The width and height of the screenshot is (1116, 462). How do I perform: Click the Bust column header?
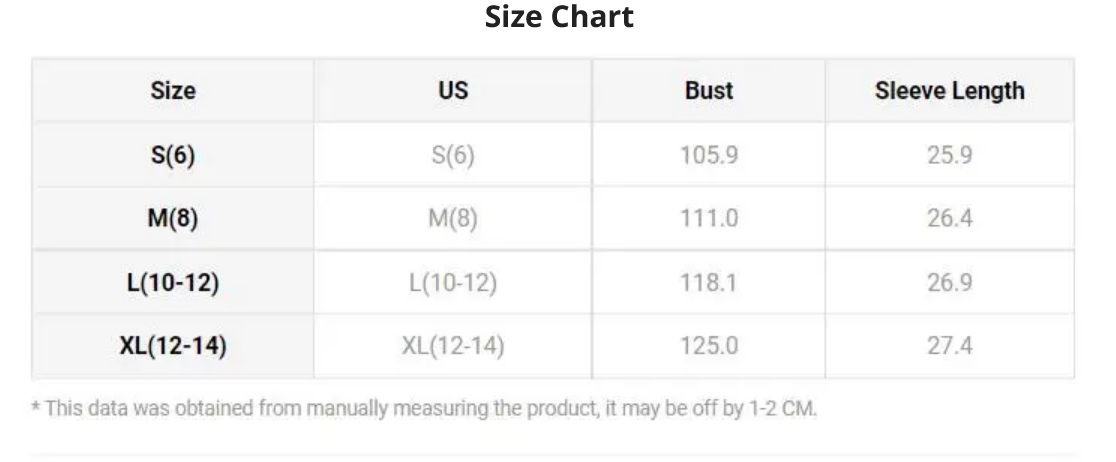(709, 90)
